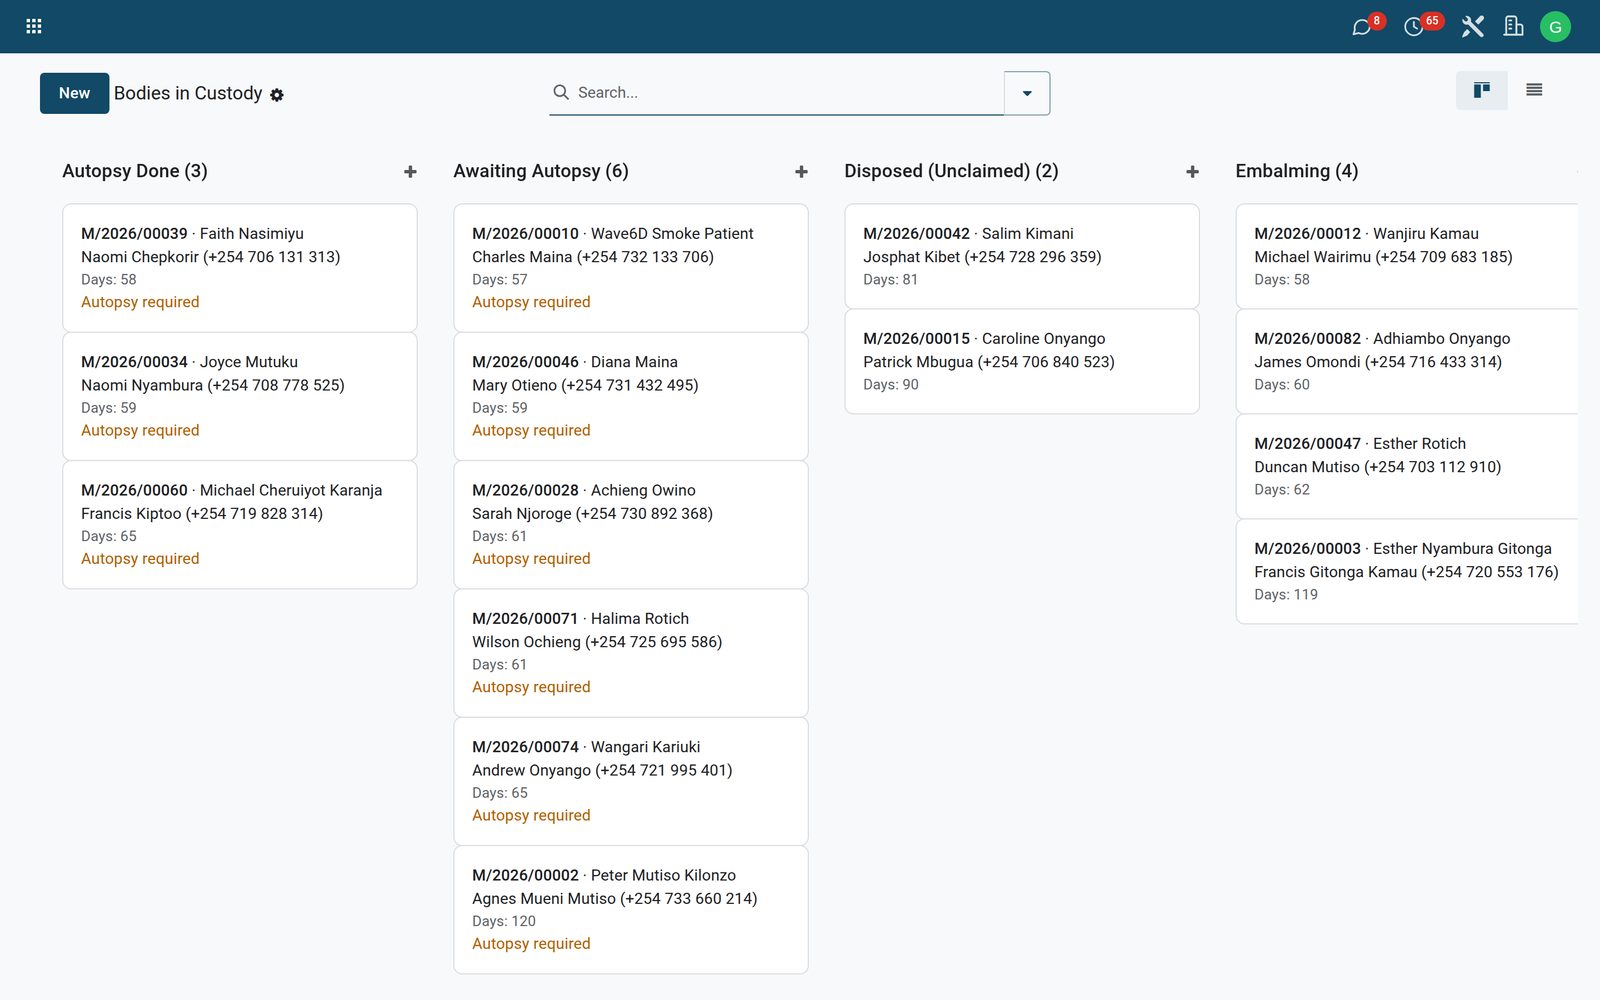The height and width of the screenshot is (1000, 1600).
Task: Add a card to Awaiting Autopsy column
Action: (x=801, y=172)
